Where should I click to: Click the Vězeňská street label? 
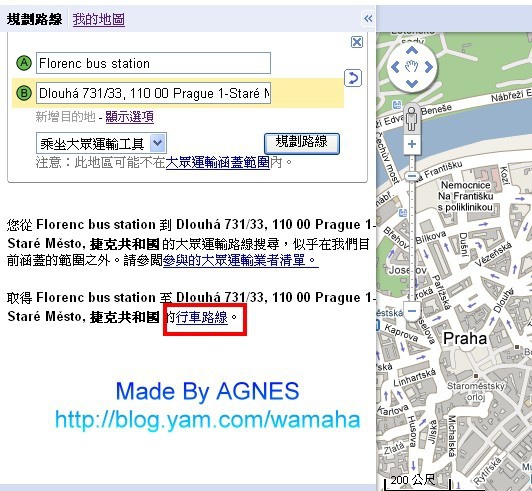pyautogui.click(x=493, y=254)
